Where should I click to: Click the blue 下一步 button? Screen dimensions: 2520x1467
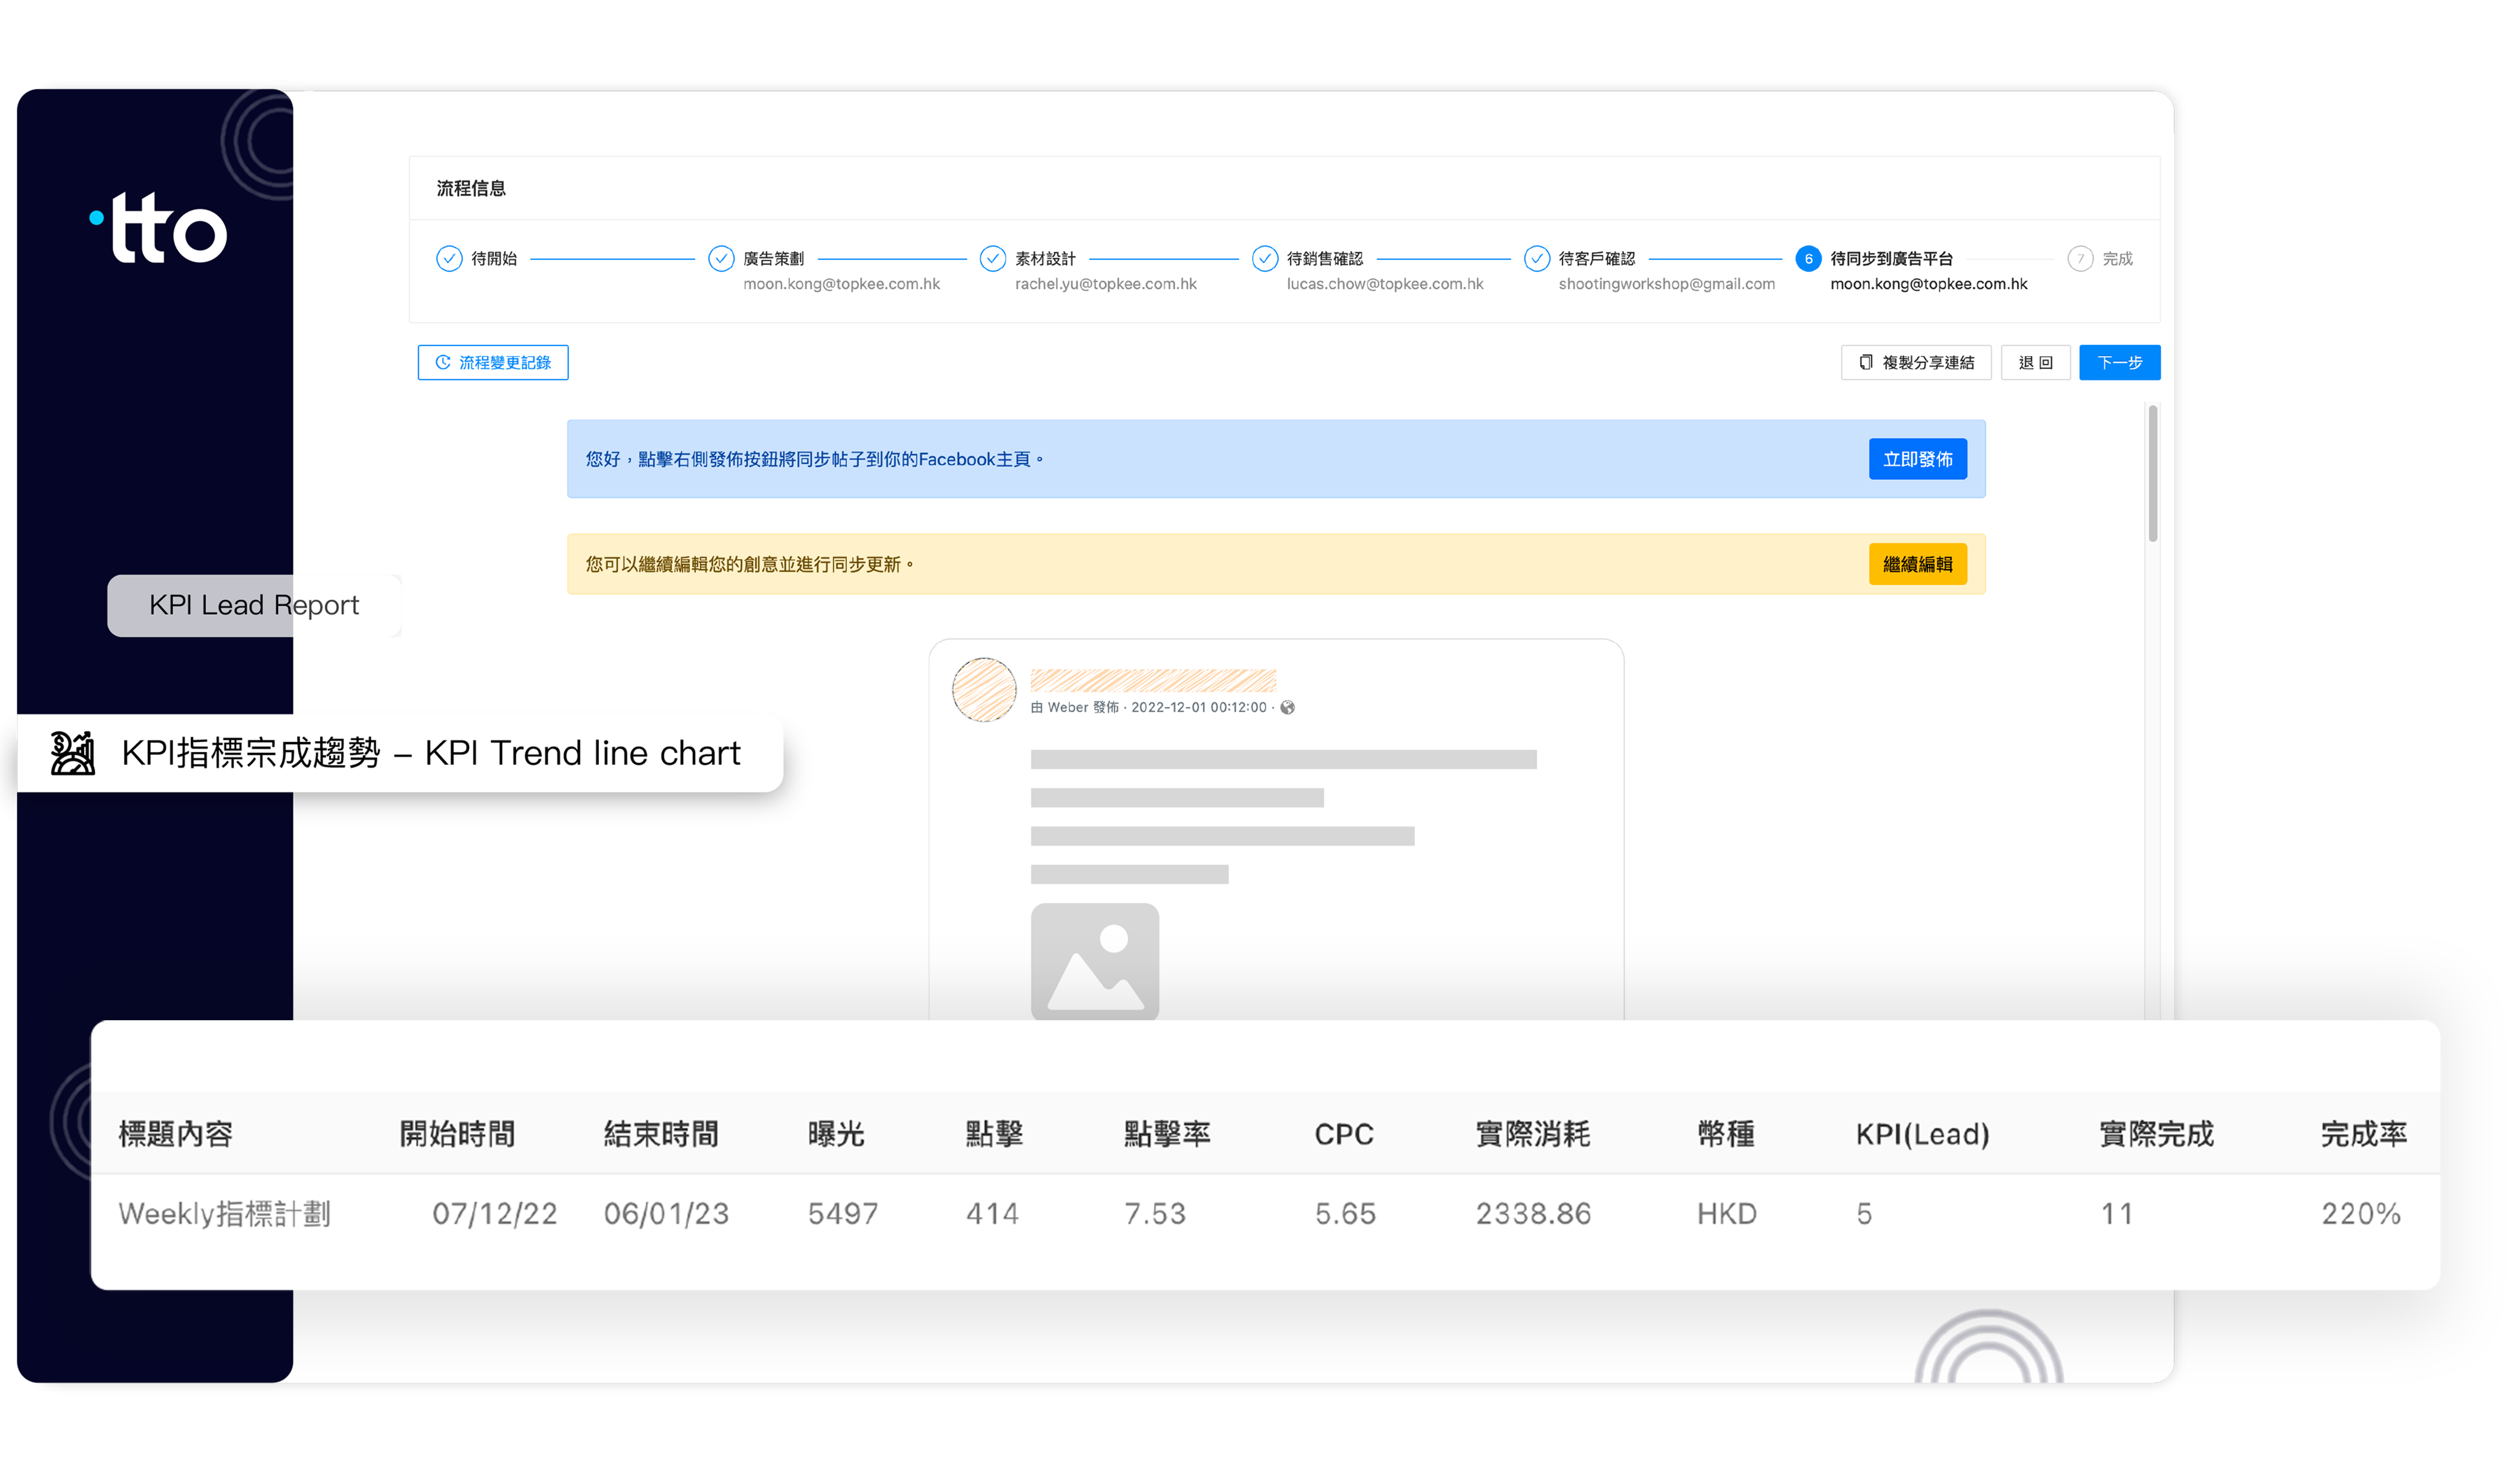coord(2119,362)
